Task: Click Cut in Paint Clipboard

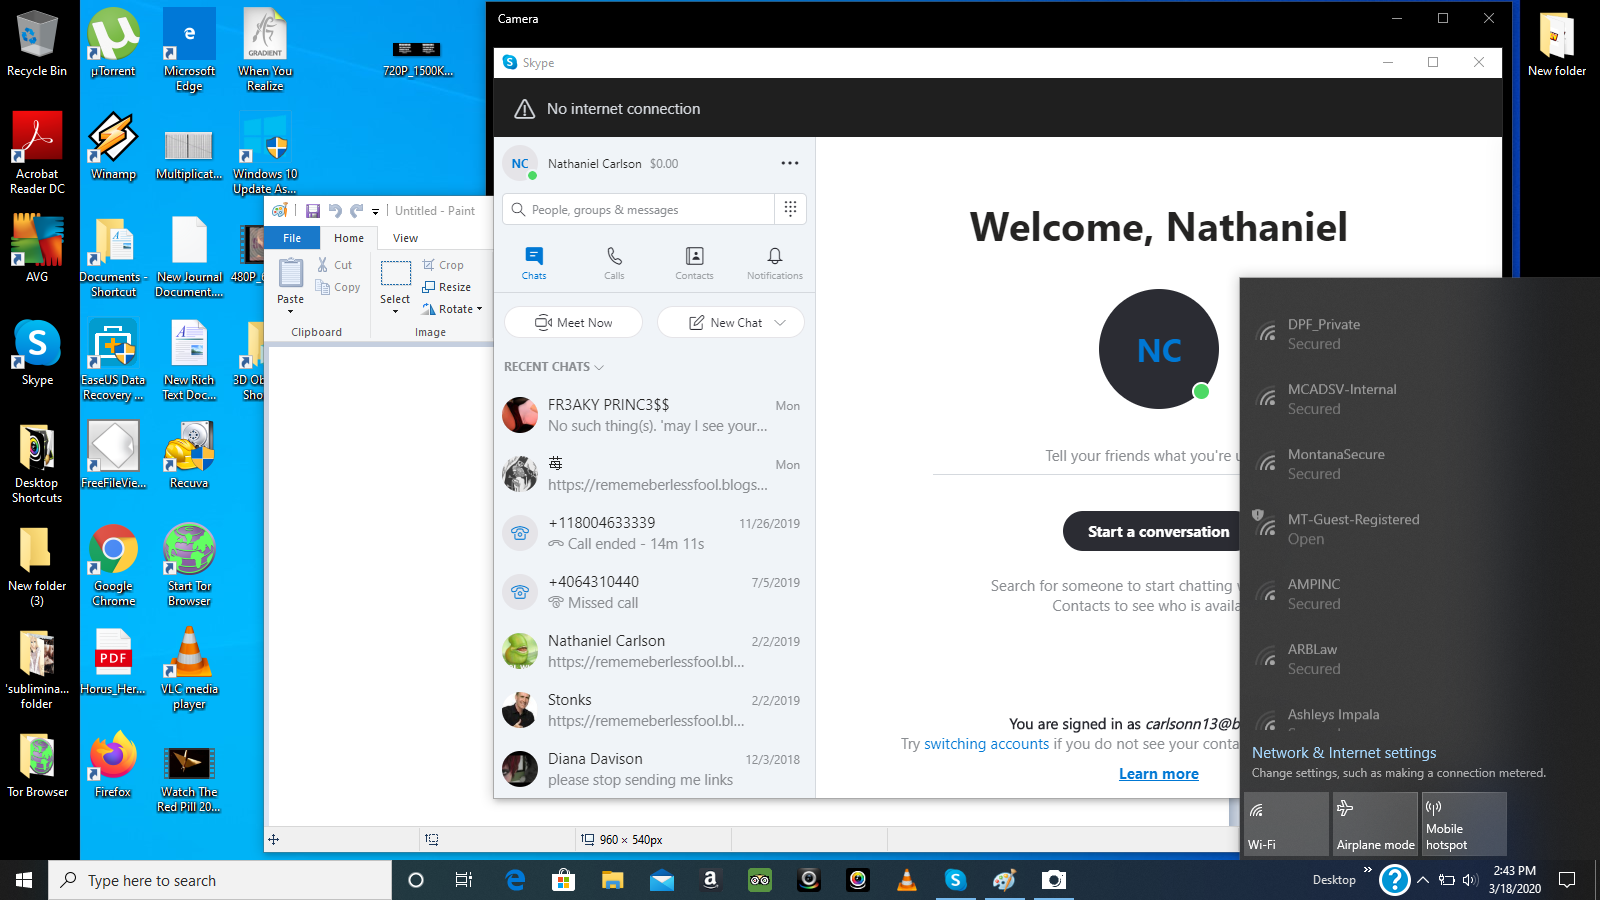Action: (x=335, y=265)
